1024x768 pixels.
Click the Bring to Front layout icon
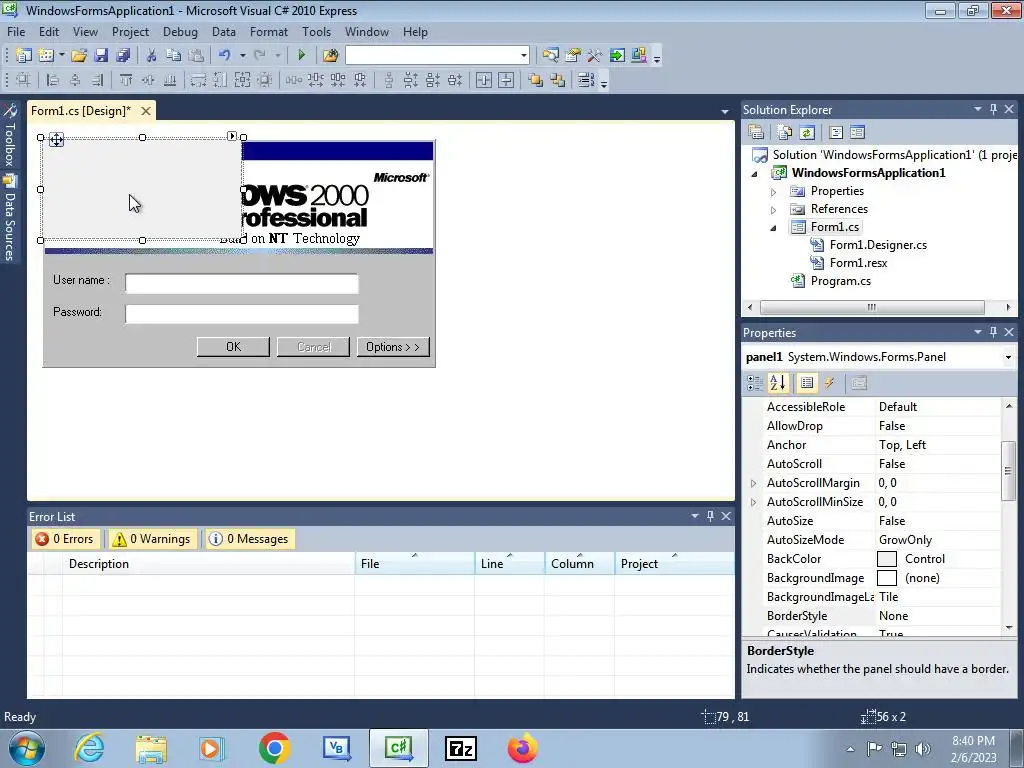(536, 80)
